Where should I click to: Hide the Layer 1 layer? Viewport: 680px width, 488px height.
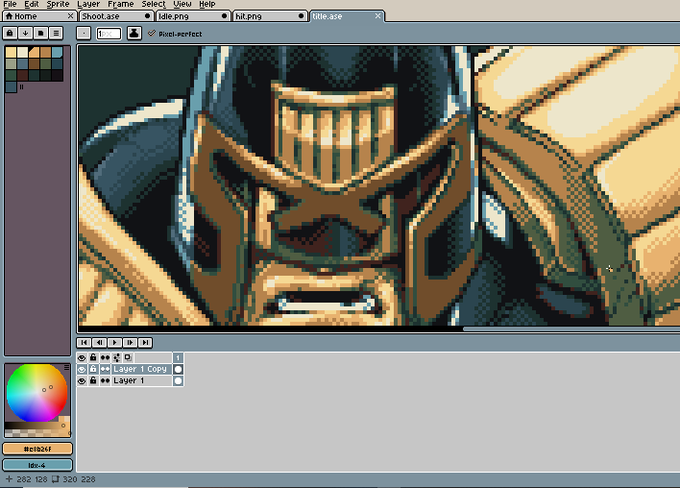coord(82,381)
